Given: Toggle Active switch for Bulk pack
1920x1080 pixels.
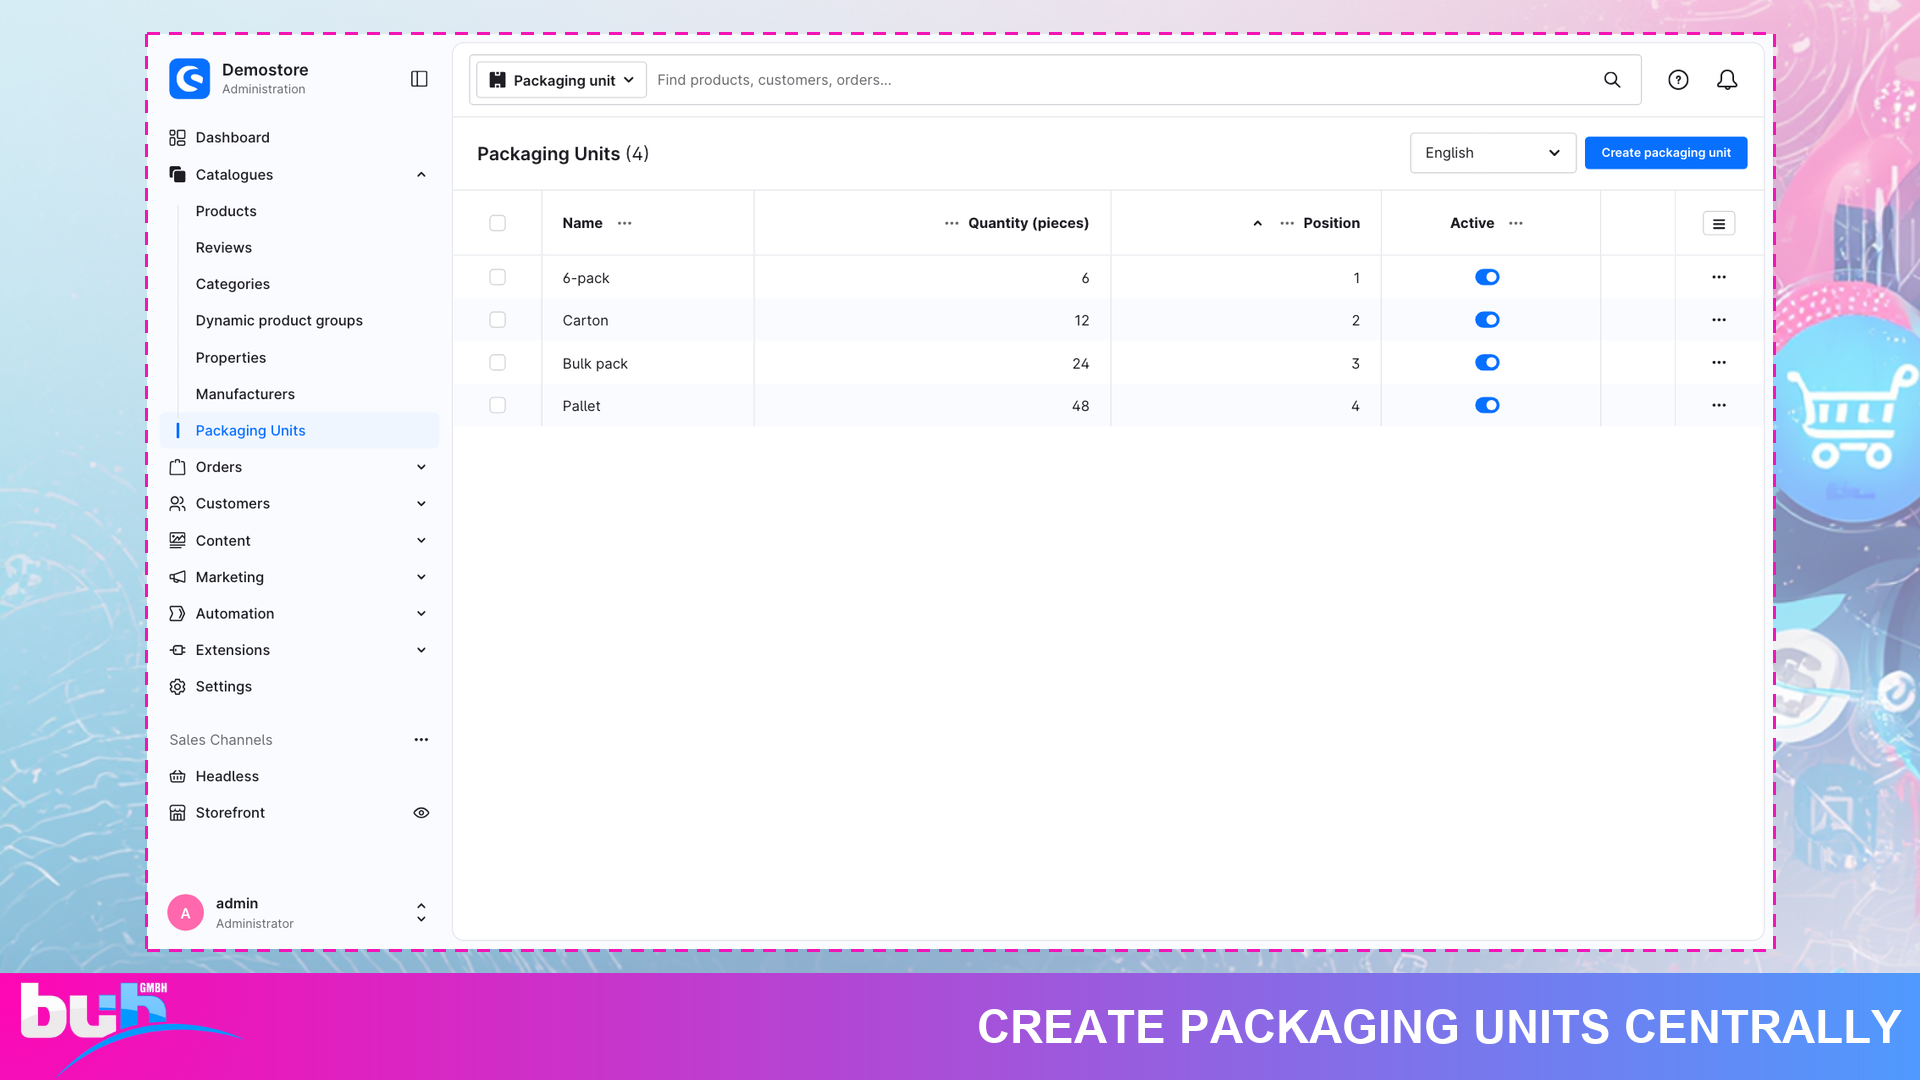Looking at the screenshot, I should 1487,362.
